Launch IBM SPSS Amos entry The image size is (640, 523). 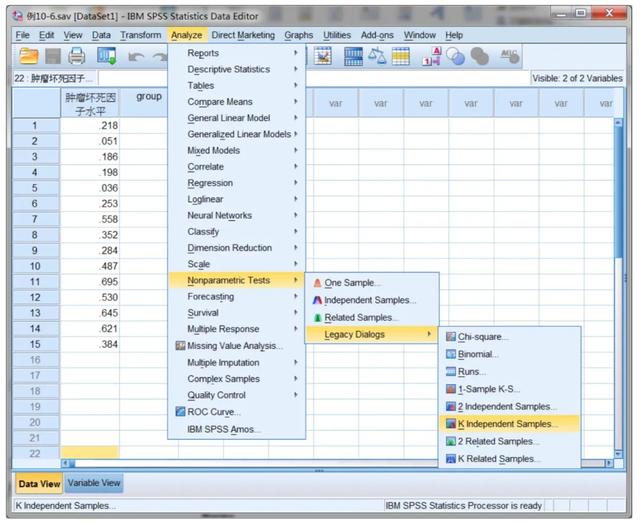[237, 430]
